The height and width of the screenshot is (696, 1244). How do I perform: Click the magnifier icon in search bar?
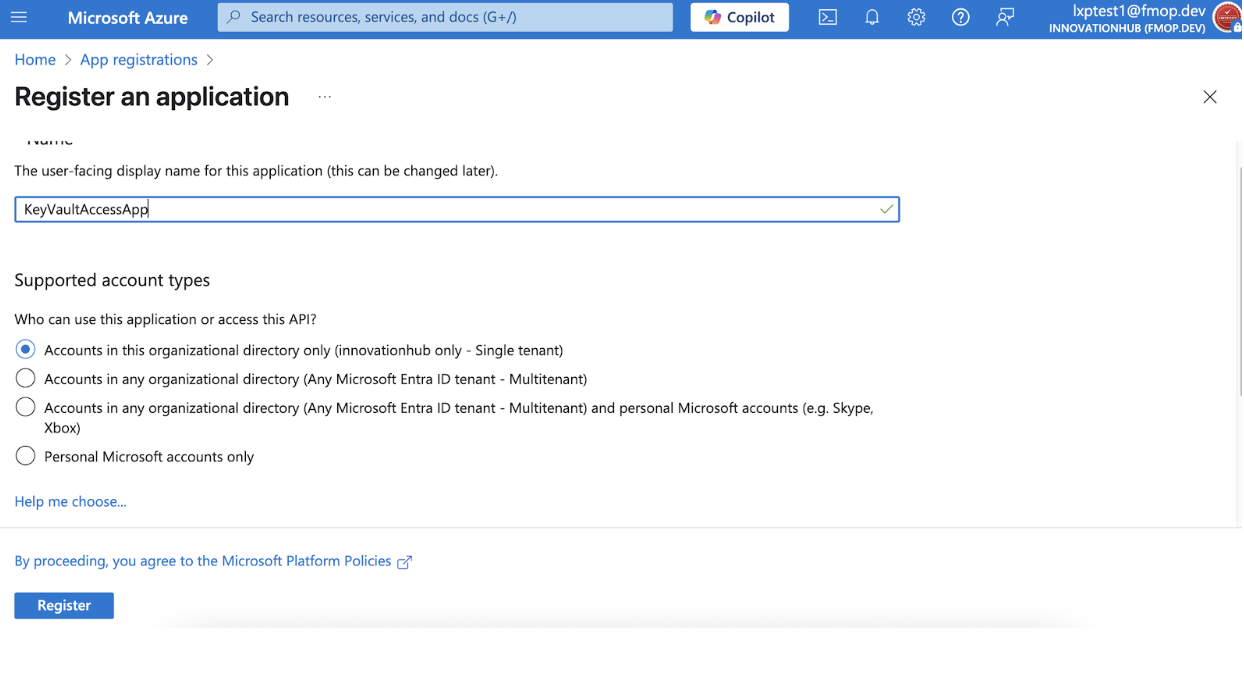[x=234, y=17]
